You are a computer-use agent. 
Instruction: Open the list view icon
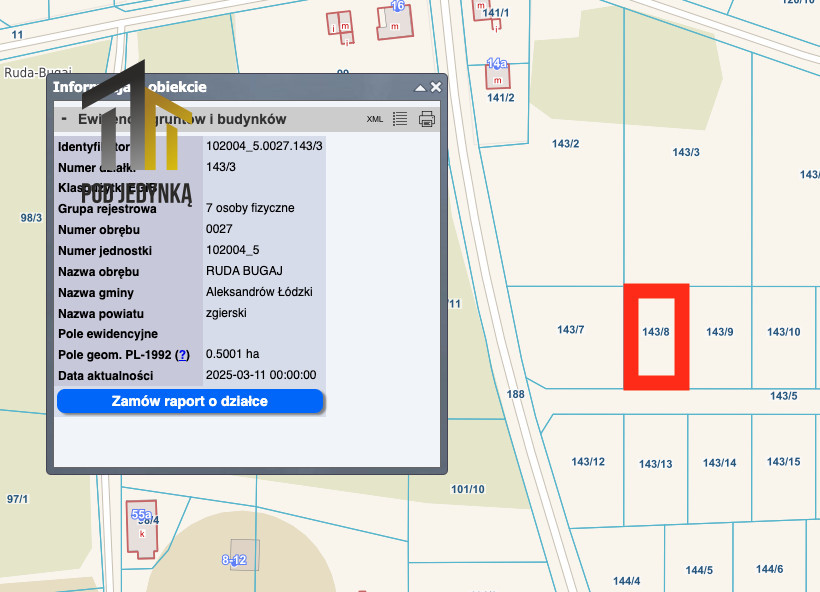tap(400, 119)
